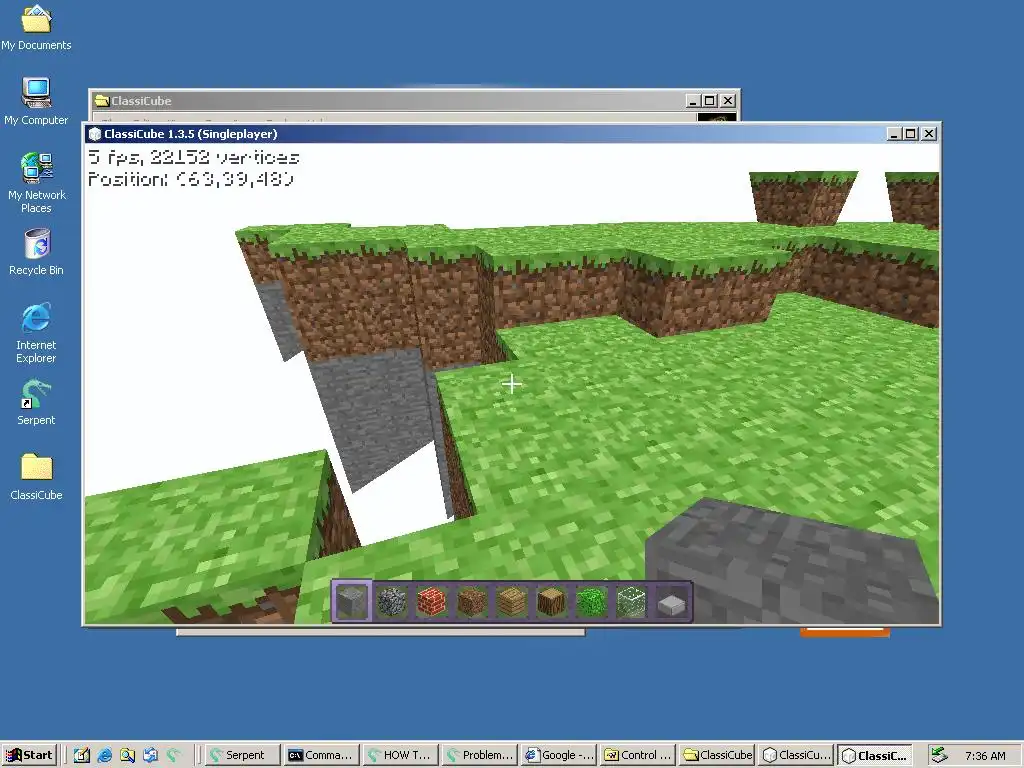Click the system tray network icon

point(939,755)
